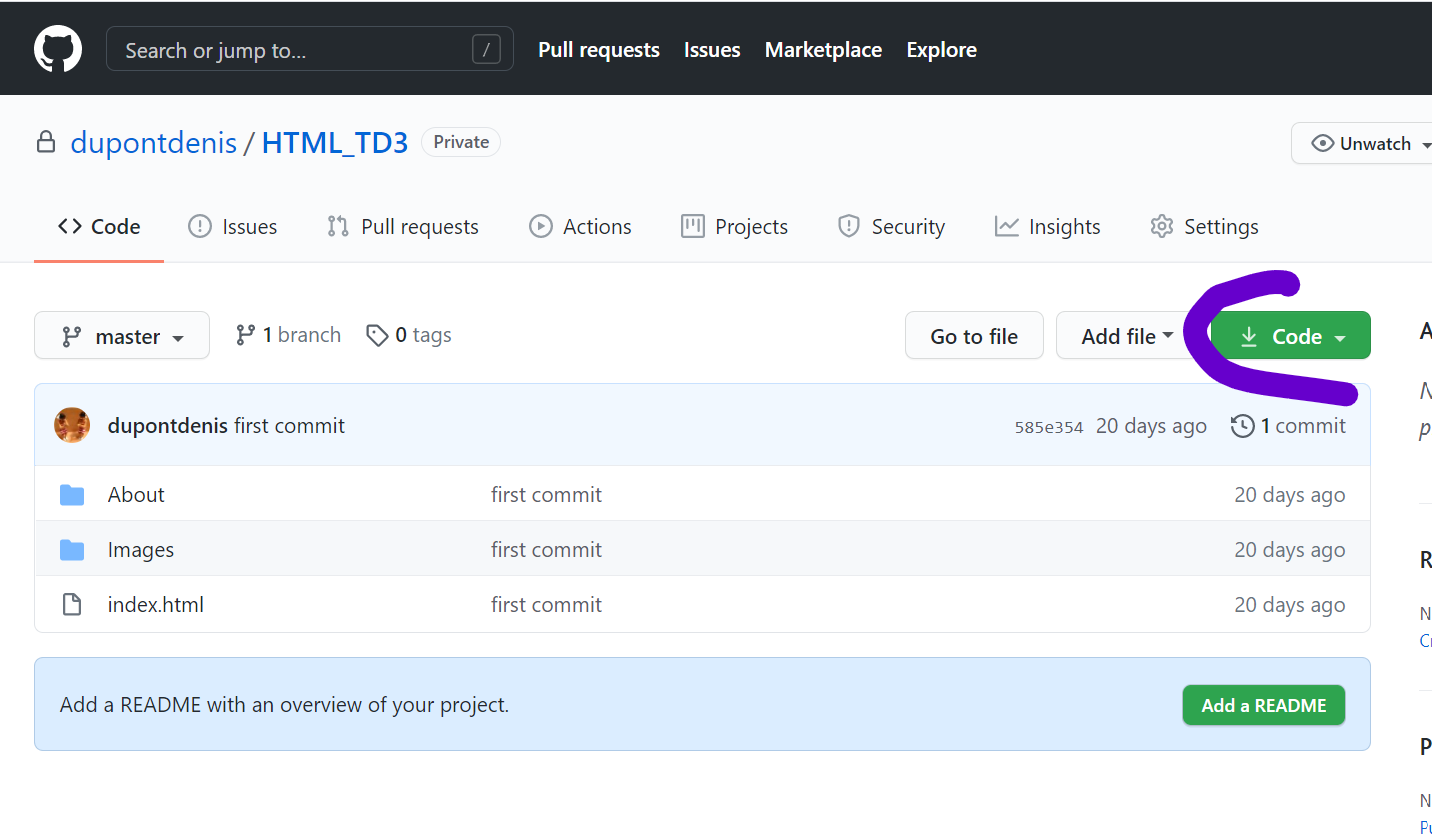Click the Add a README button
Screen dimensions: 1432x838
pos(1264,705)
